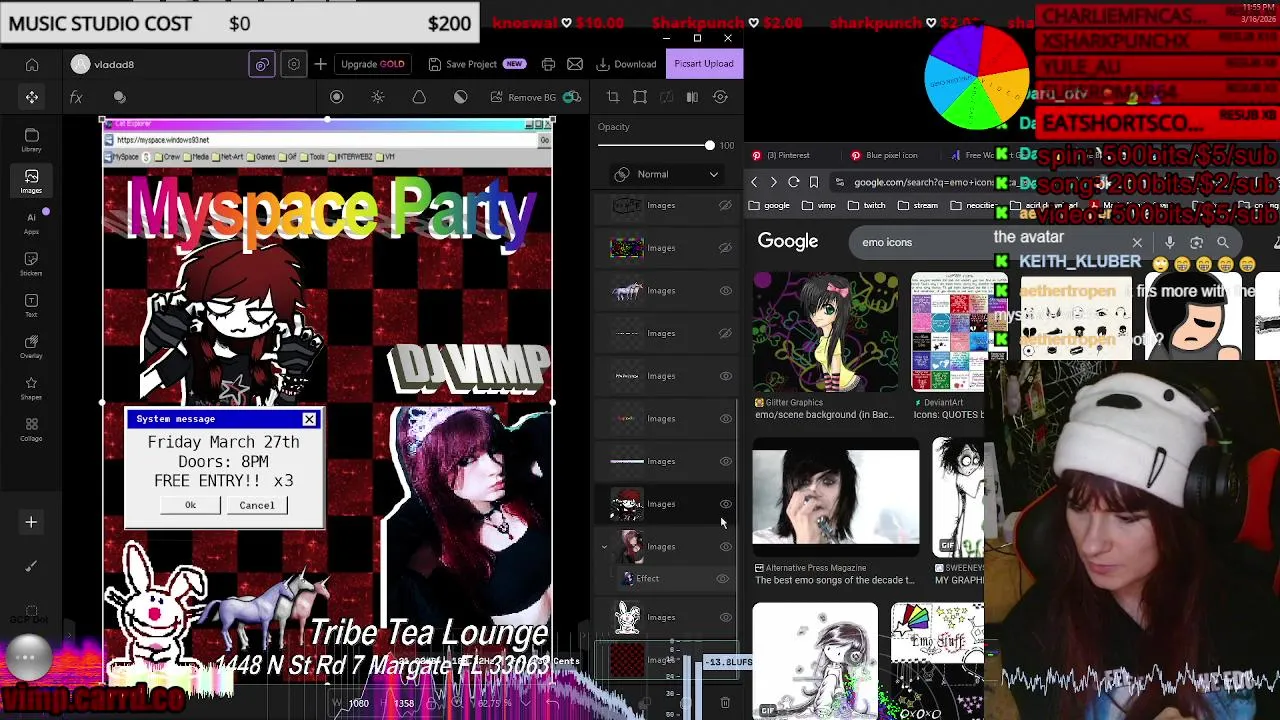Hide the white line Images layer
Viewport: 1280px width, 720px height.
tap(726, 461)
